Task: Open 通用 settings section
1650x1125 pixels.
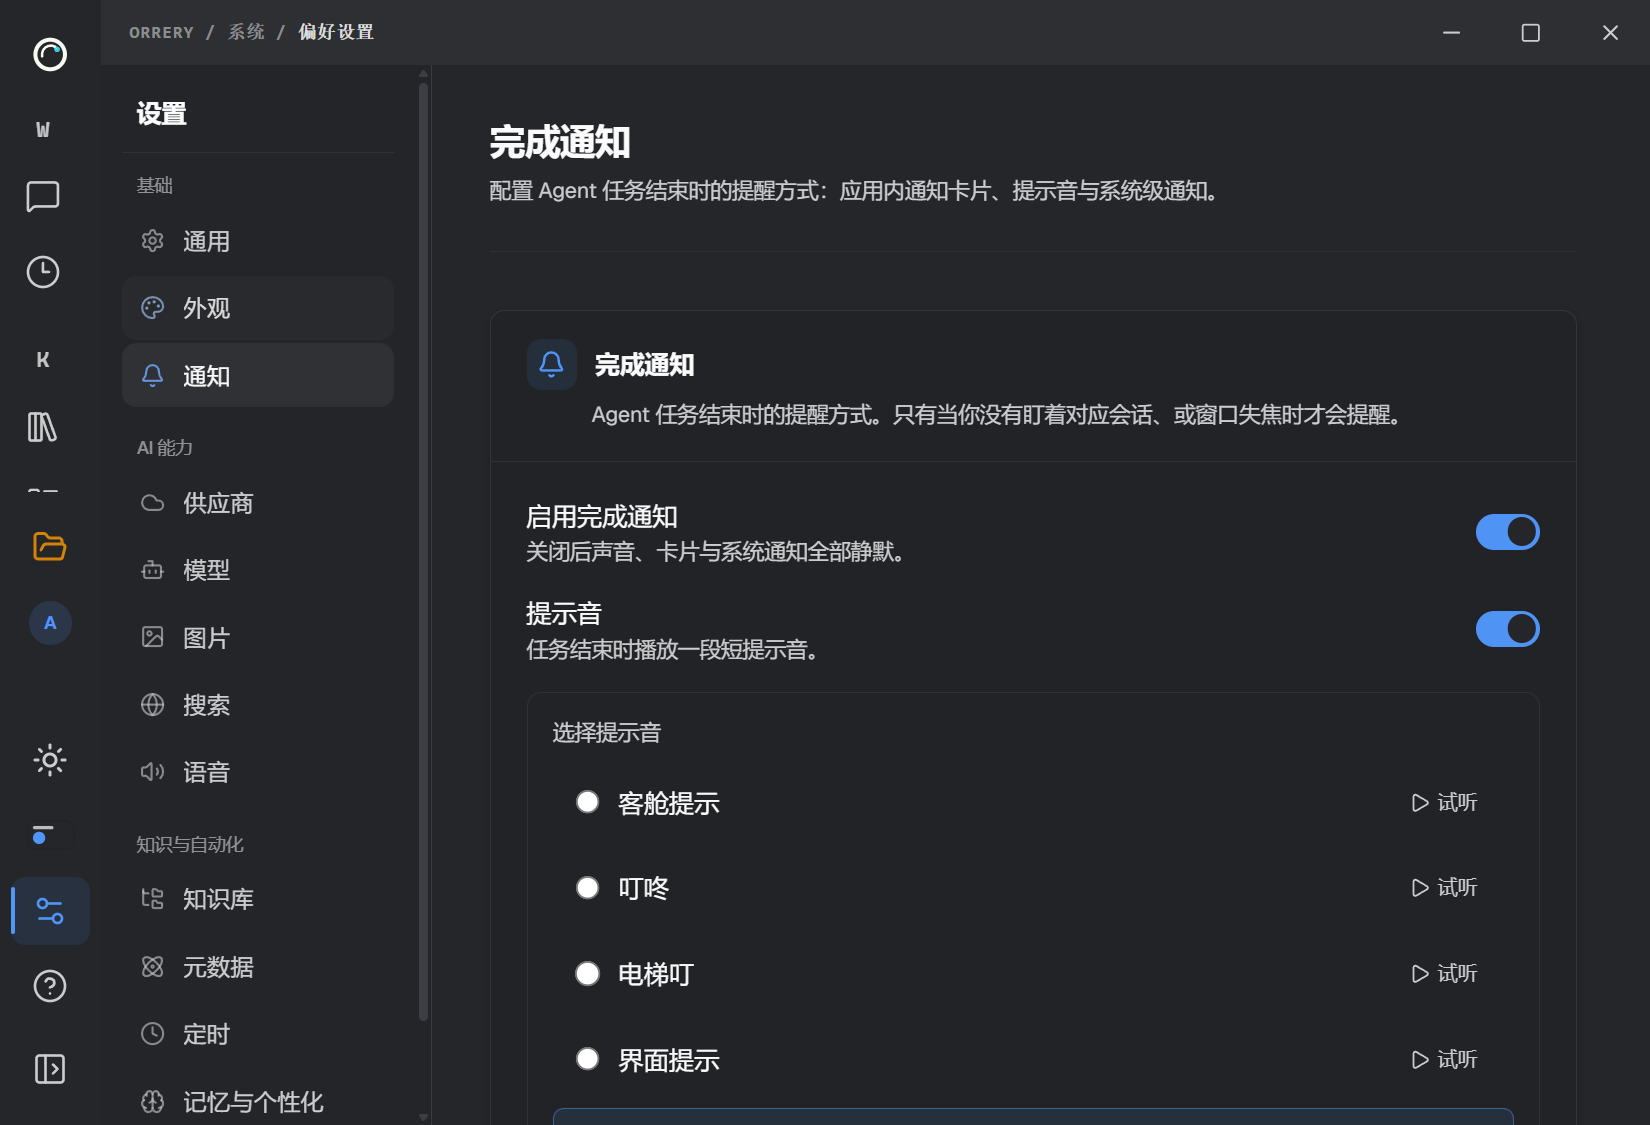Action: [x=258, y=241]
